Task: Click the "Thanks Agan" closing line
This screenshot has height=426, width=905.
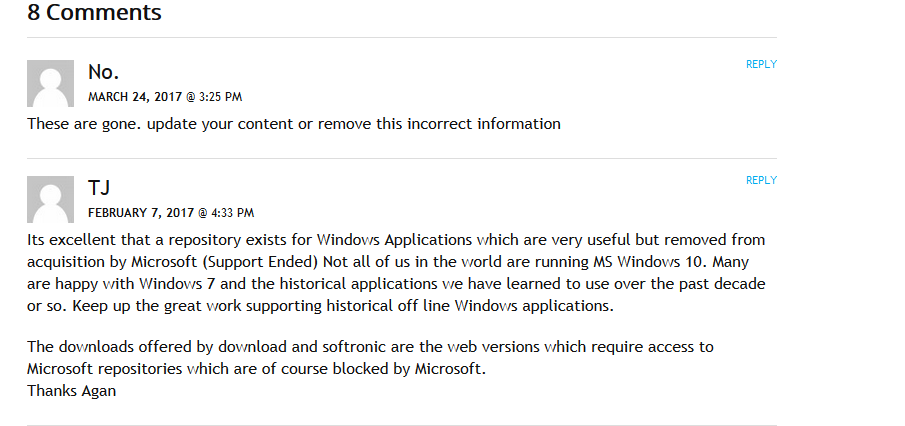Action: point(71,391)
